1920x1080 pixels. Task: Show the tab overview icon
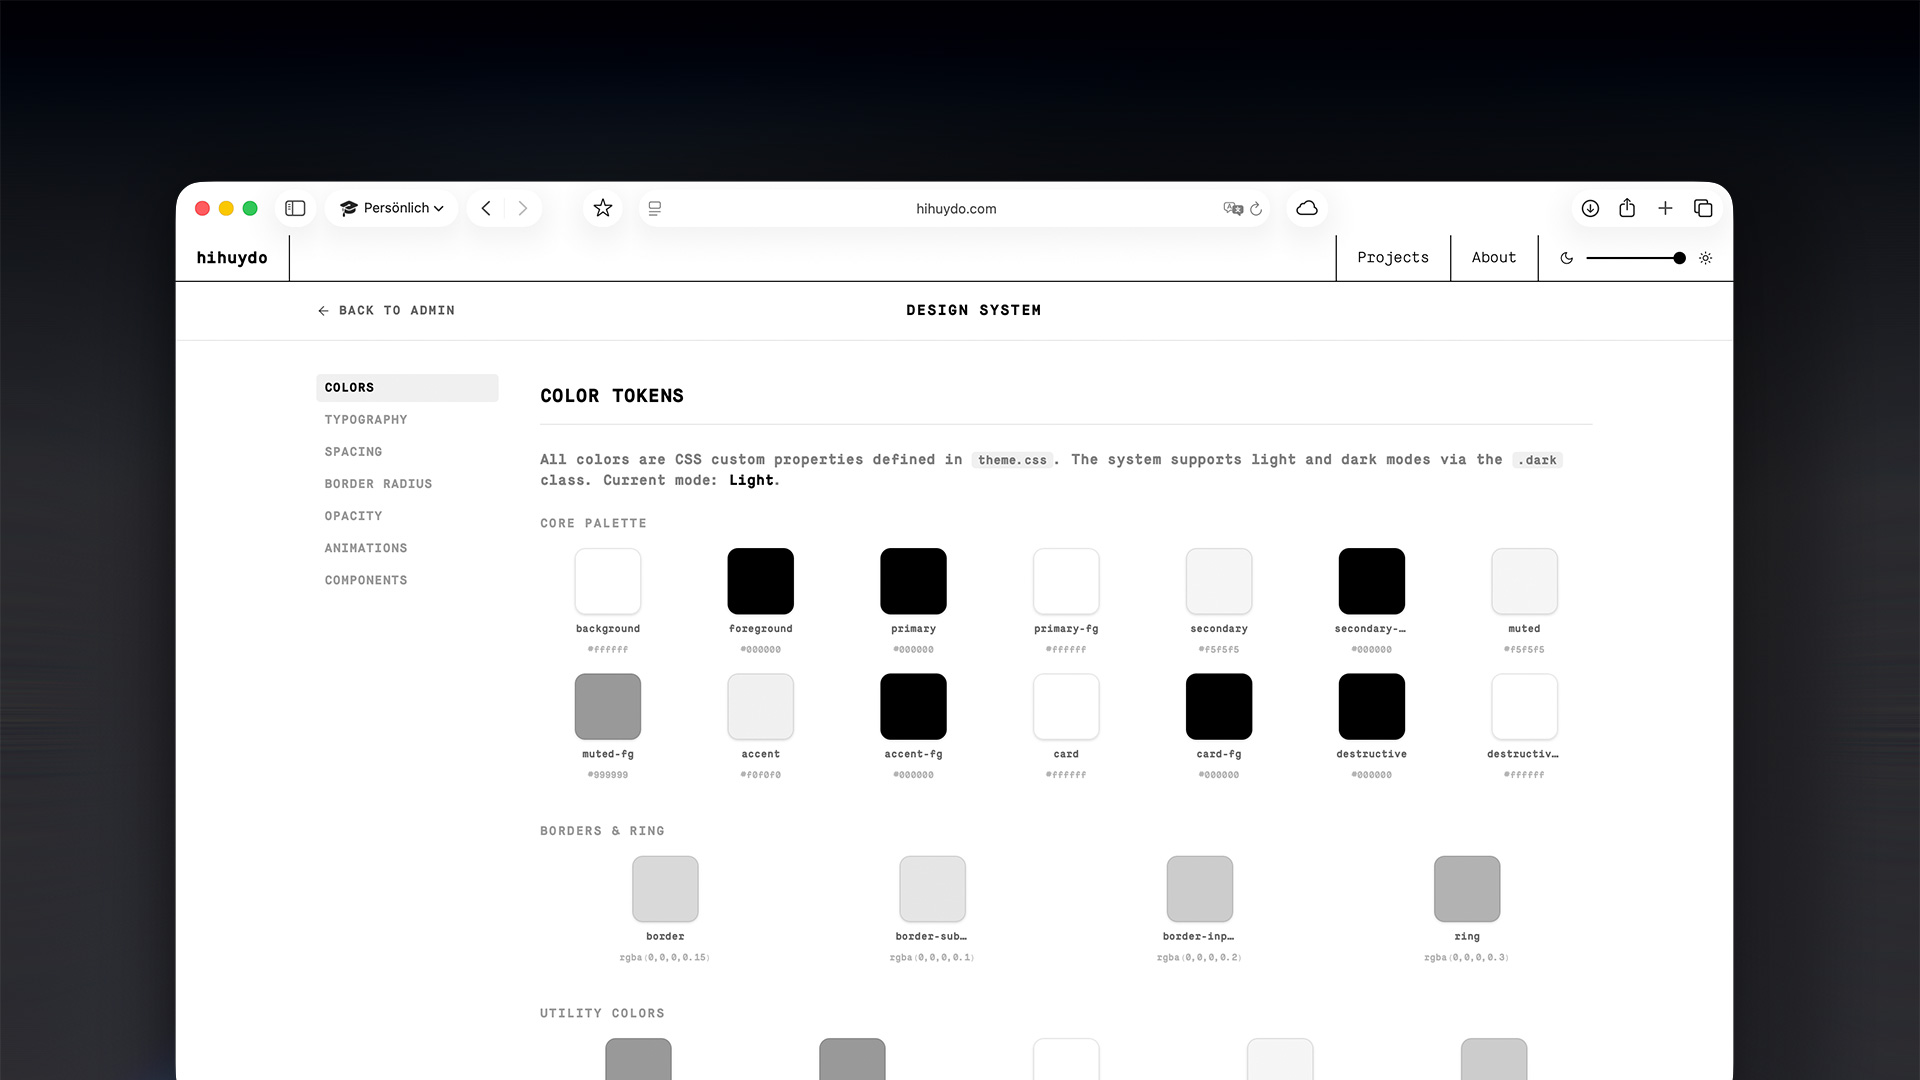click(x=1702, y=208)
